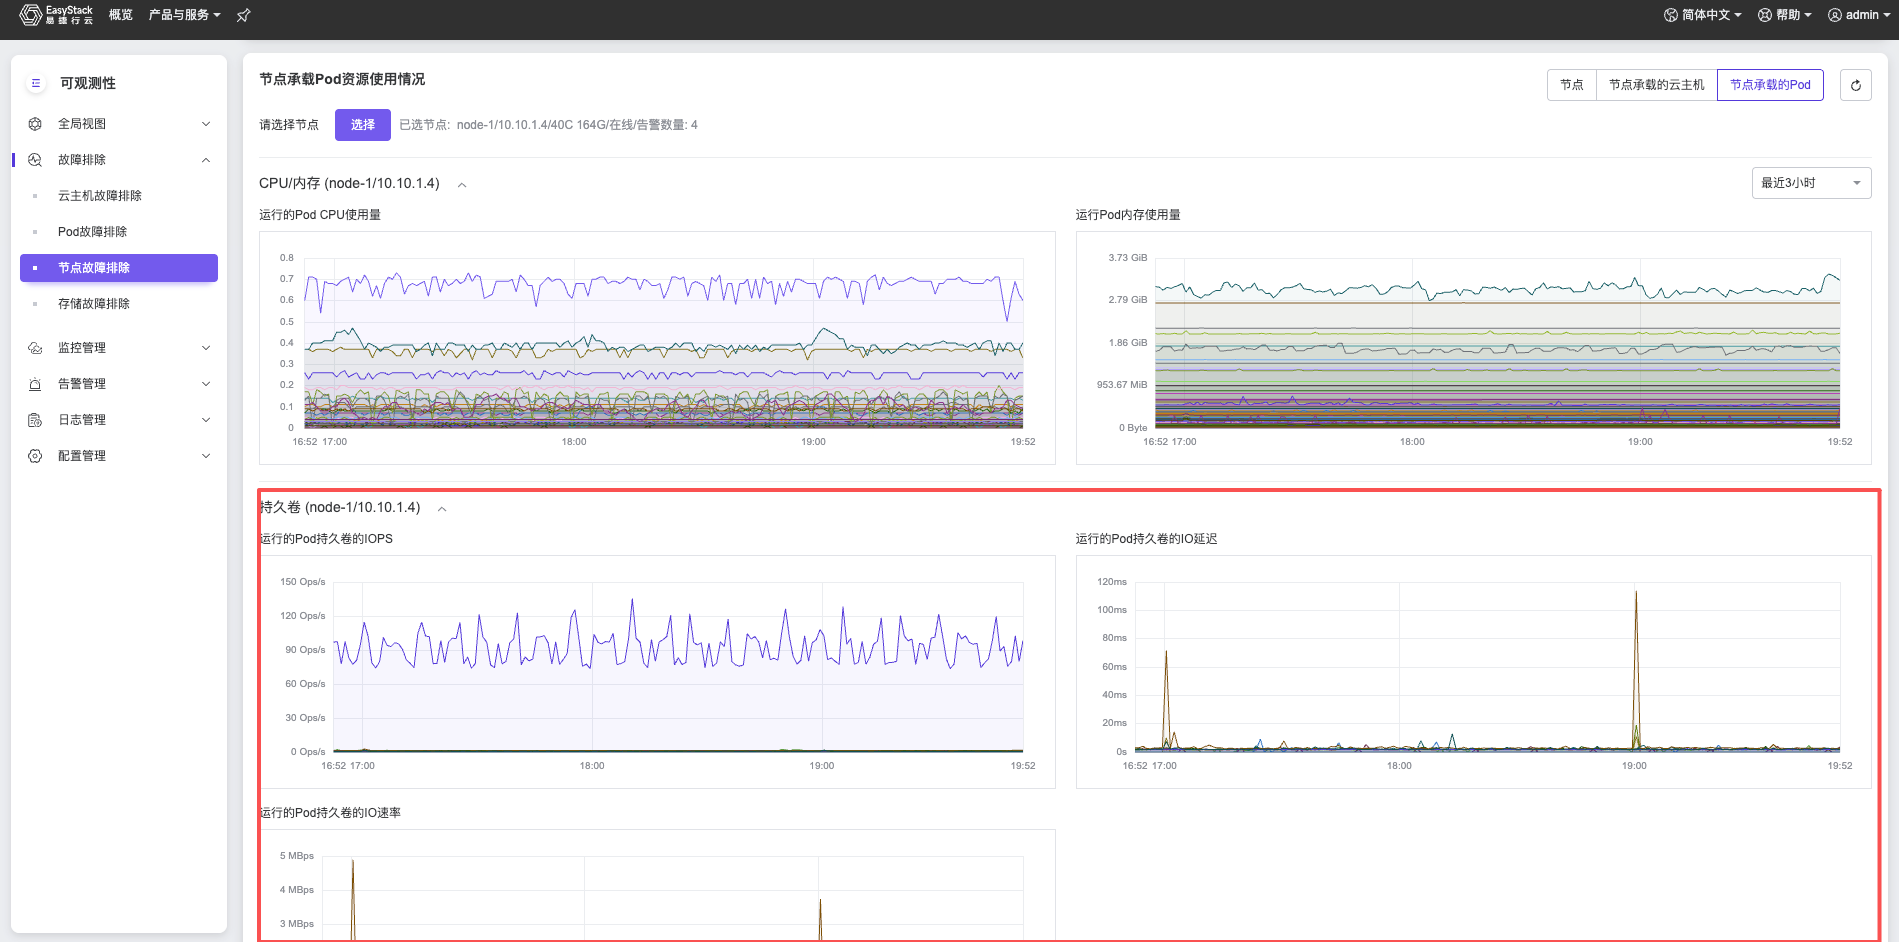Click the 节点承载Pod资源使用情况 heading
Screen dimensions: 1899x942
[x=342, y=79]
